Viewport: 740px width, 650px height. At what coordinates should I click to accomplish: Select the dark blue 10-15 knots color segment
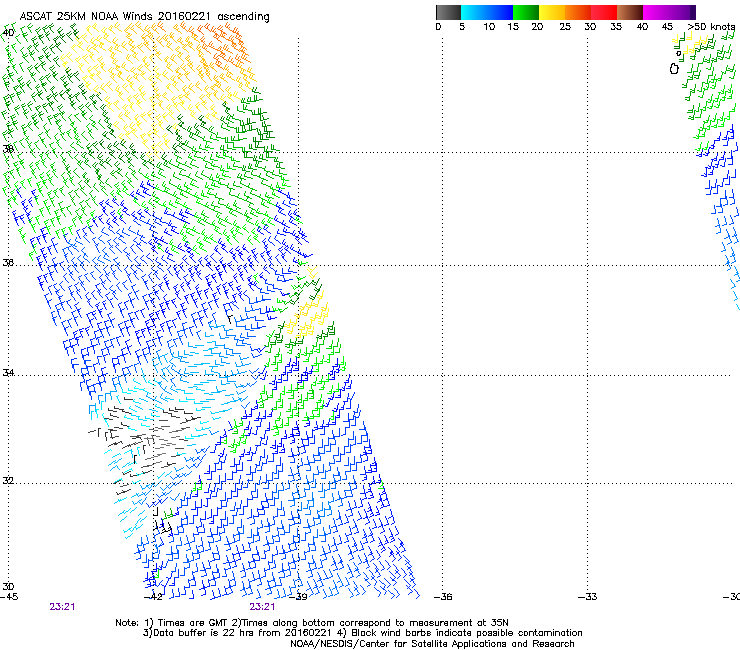point(500,12)
